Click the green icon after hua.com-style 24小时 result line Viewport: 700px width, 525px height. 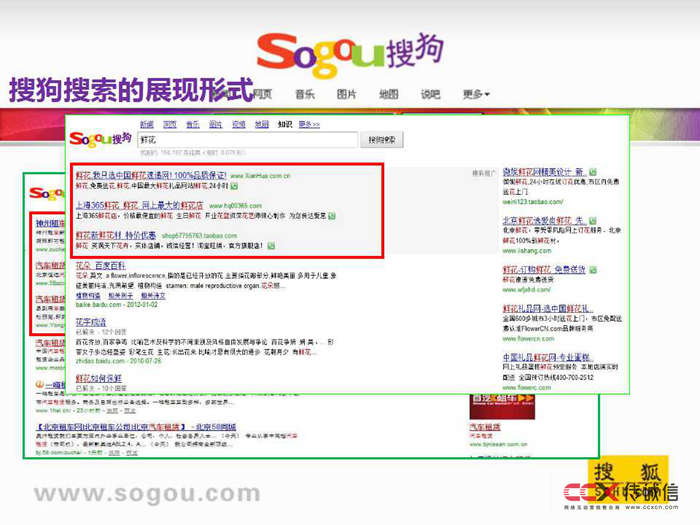pos(234,186)
